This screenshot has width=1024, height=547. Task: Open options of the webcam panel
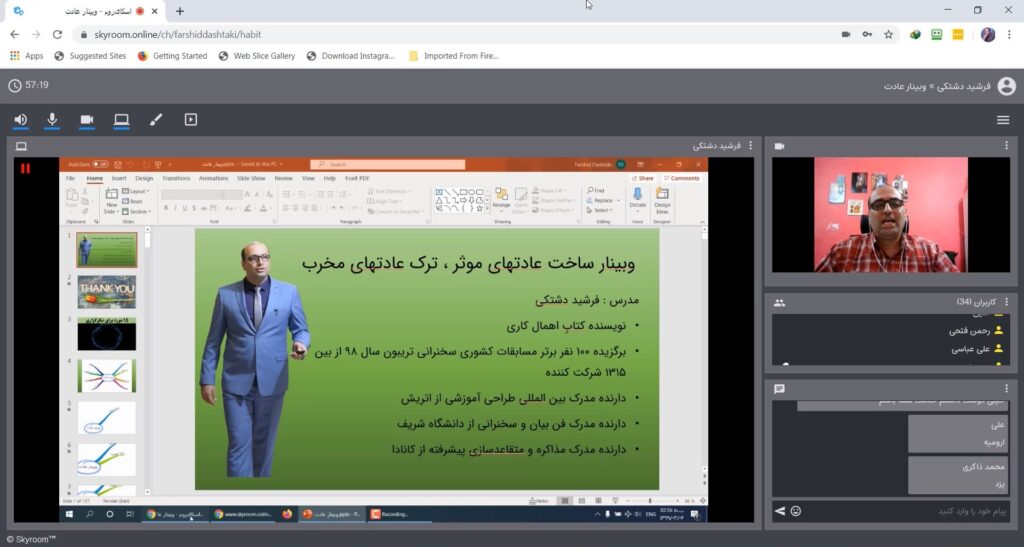point(1006,146)
